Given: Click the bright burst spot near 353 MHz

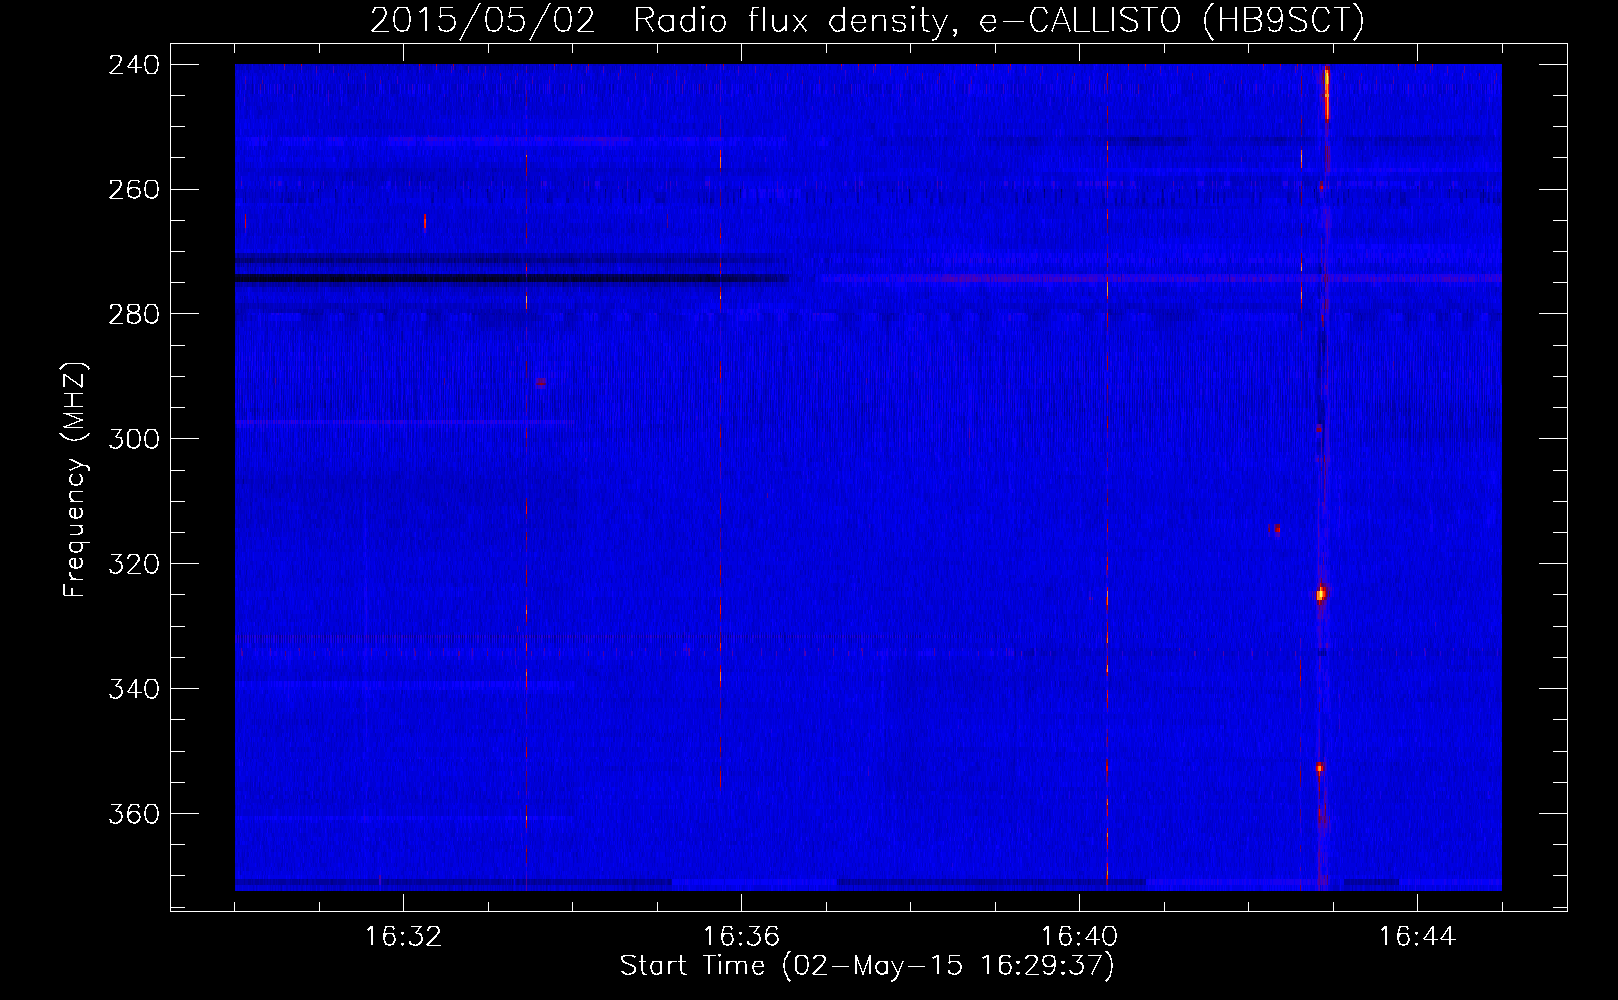Looking at the screenshot, I should pyautogui.click(x=1320, y=768).
